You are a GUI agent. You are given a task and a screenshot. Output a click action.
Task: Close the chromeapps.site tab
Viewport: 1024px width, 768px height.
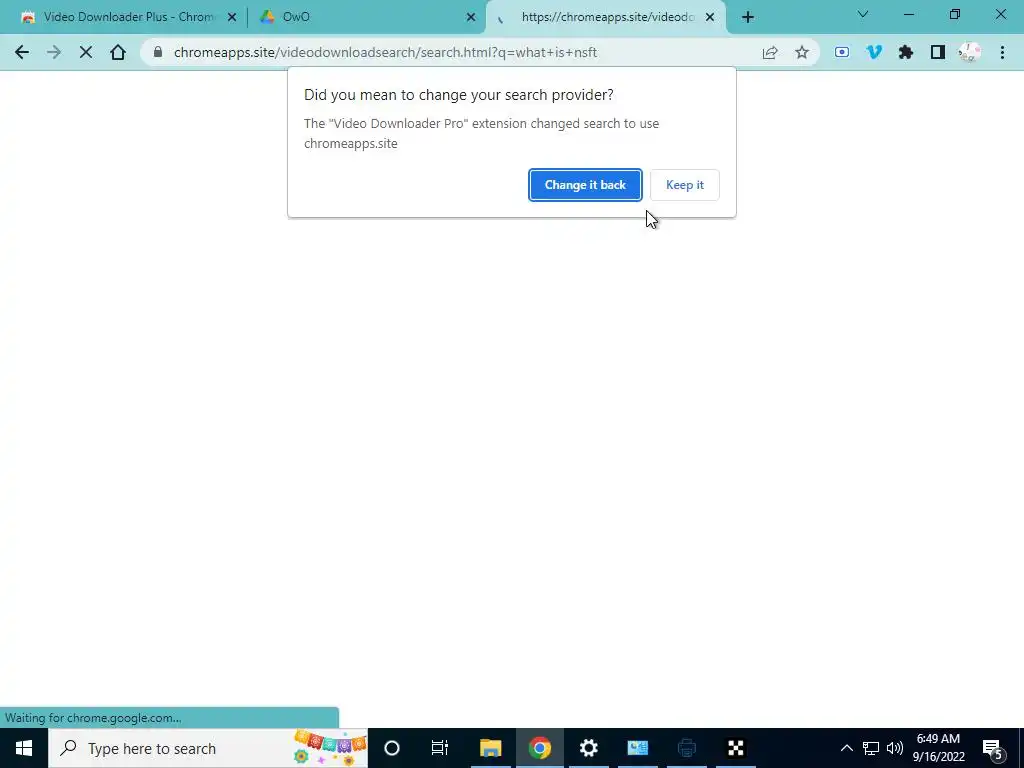[710, 17]
